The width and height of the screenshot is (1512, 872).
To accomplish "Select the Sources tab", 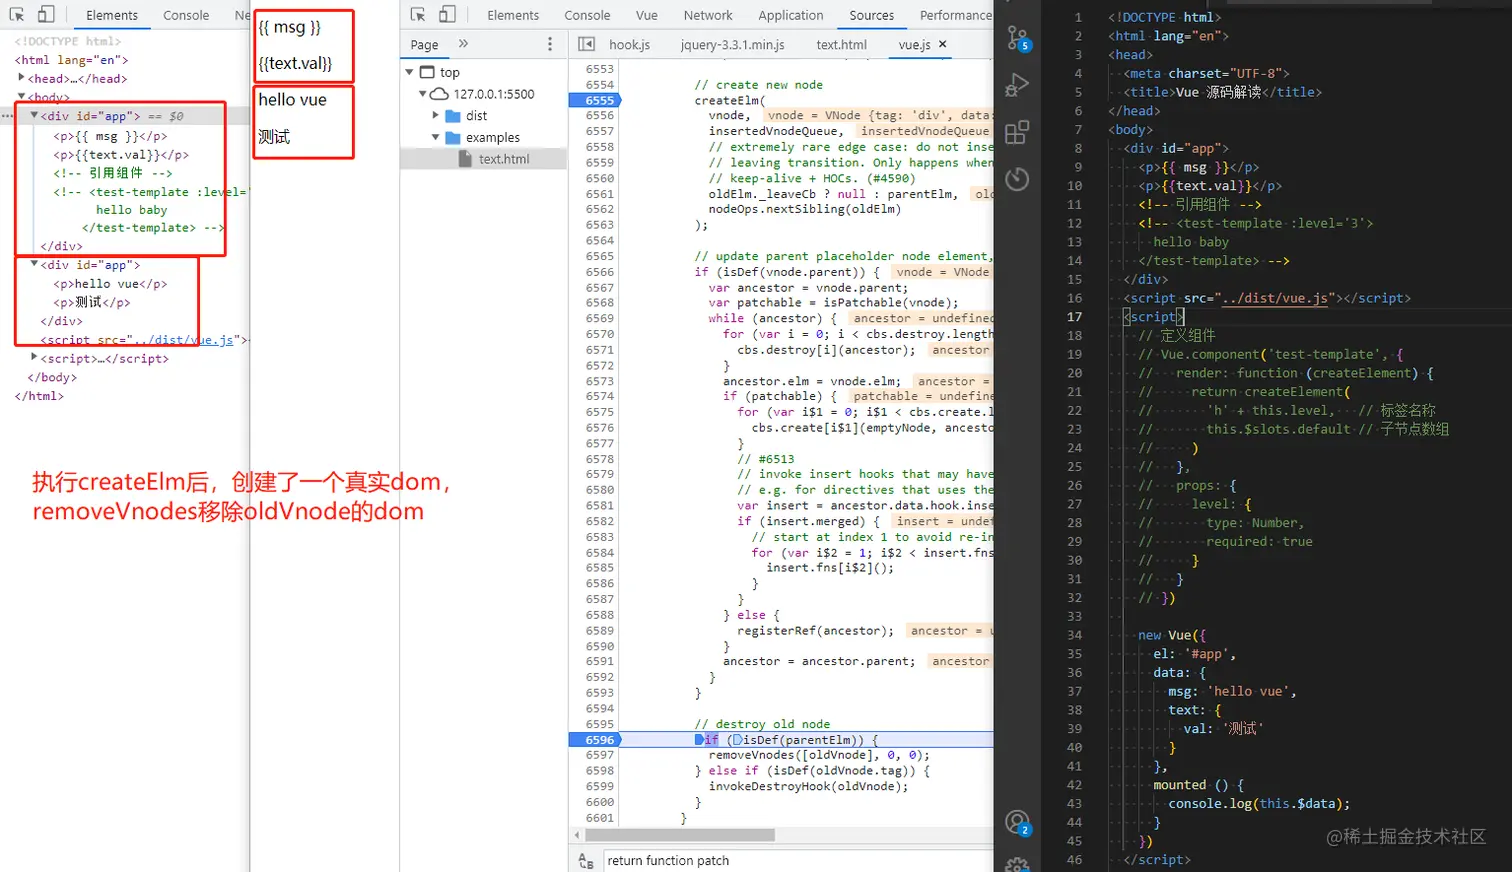I will 872,15.
